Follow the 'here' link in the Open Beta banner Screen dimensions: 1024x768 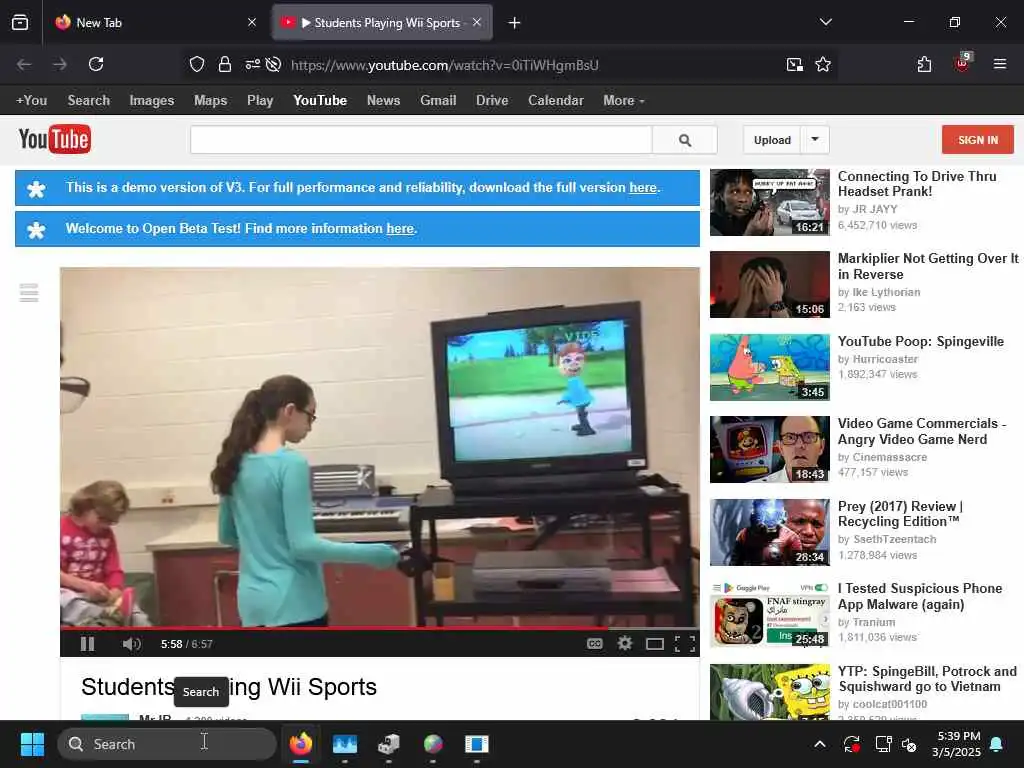400,229
